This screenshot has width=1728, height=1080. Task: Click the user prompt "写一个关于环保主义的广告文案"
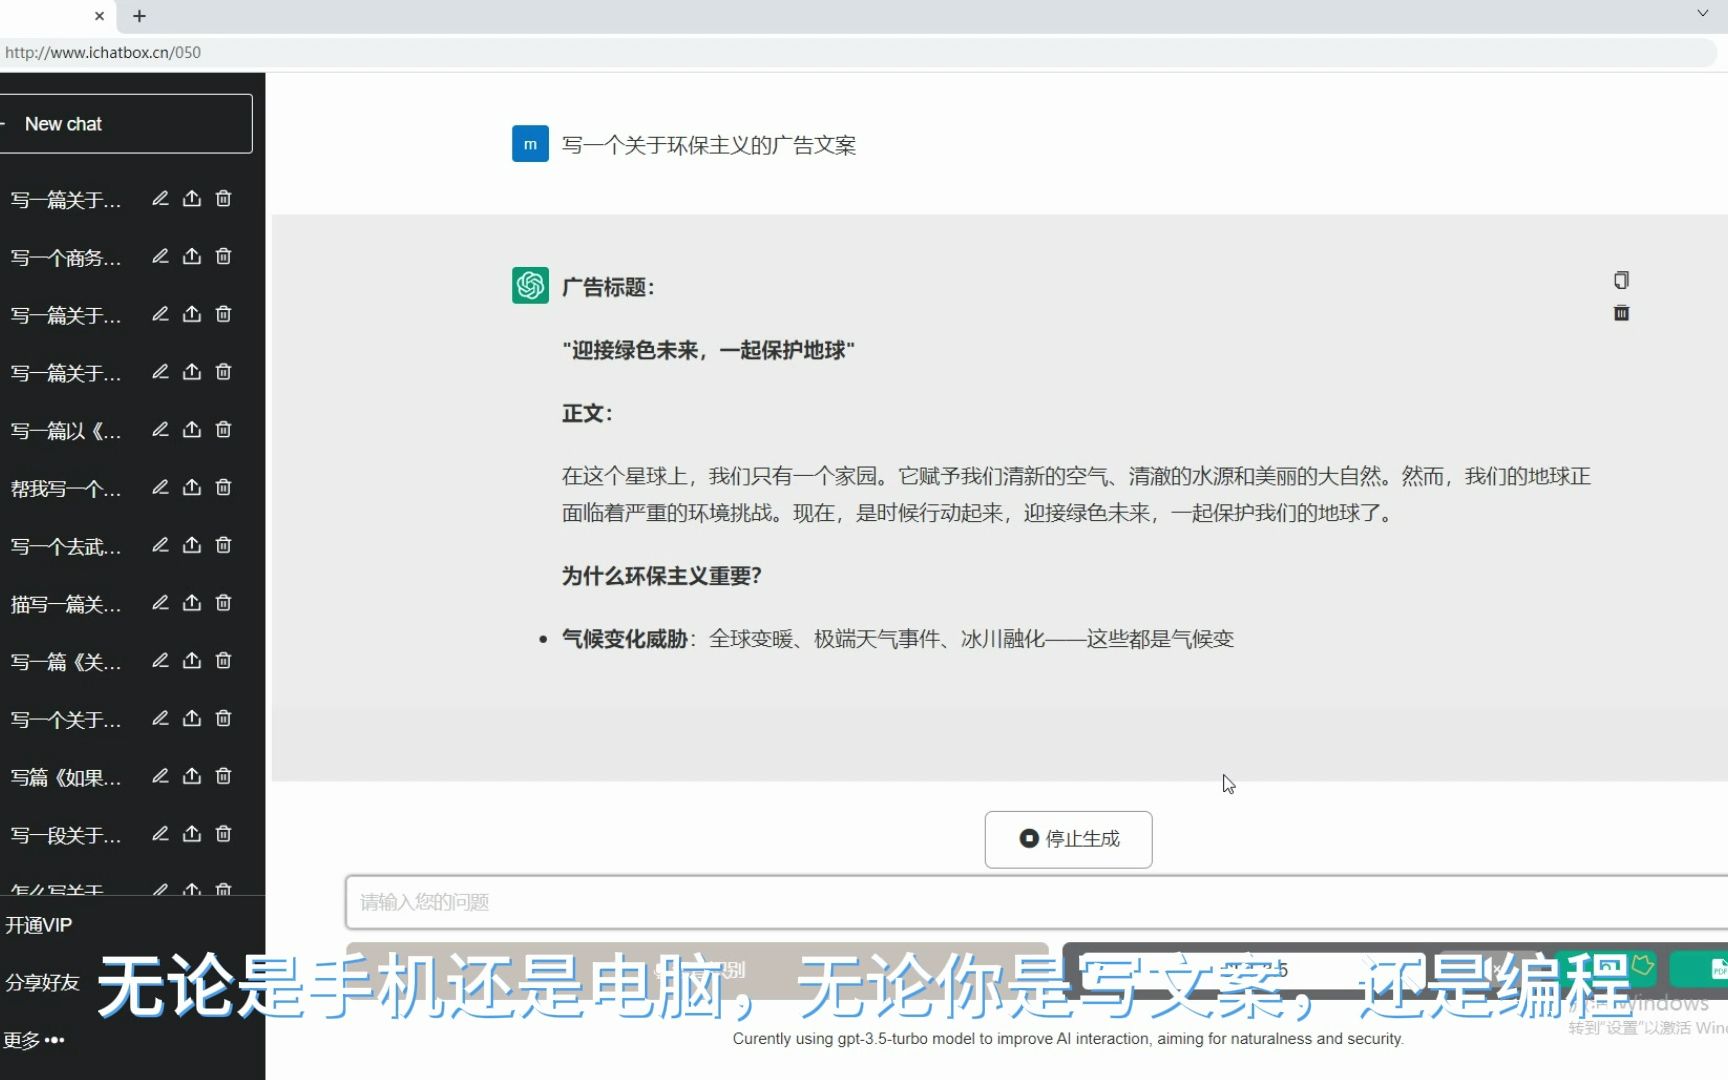708,145
